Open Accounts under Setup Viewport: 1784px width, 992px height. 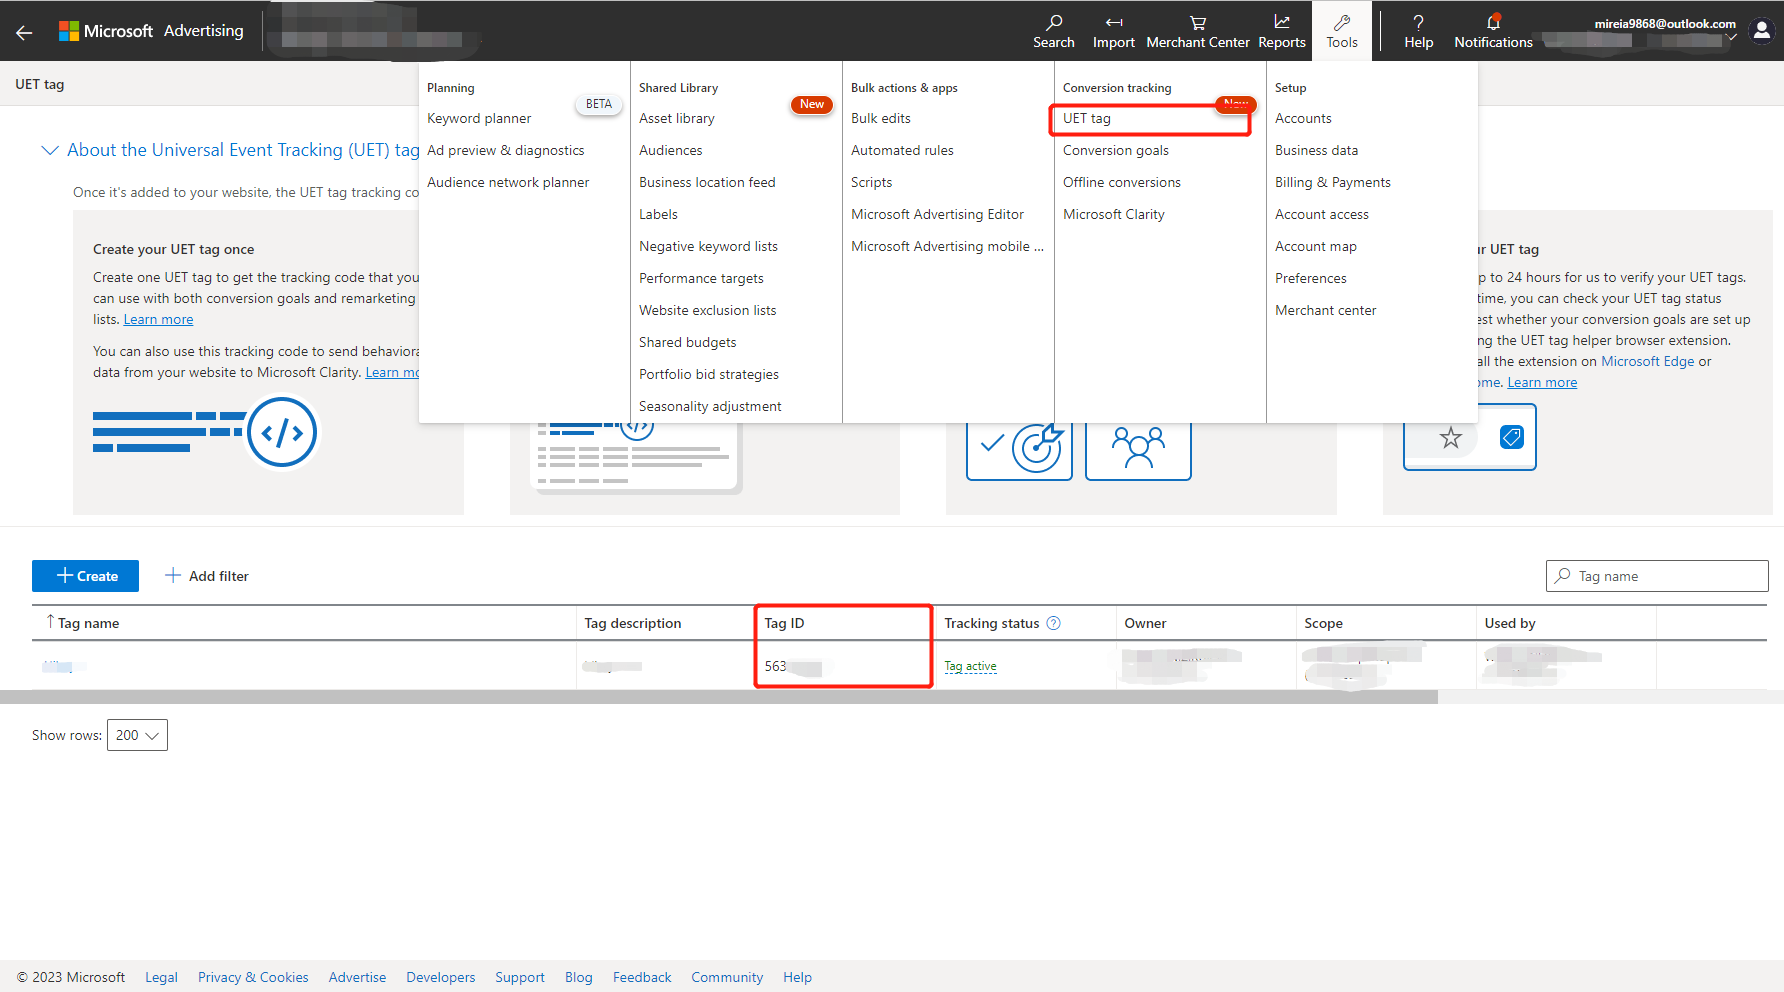pos(1303,118)
